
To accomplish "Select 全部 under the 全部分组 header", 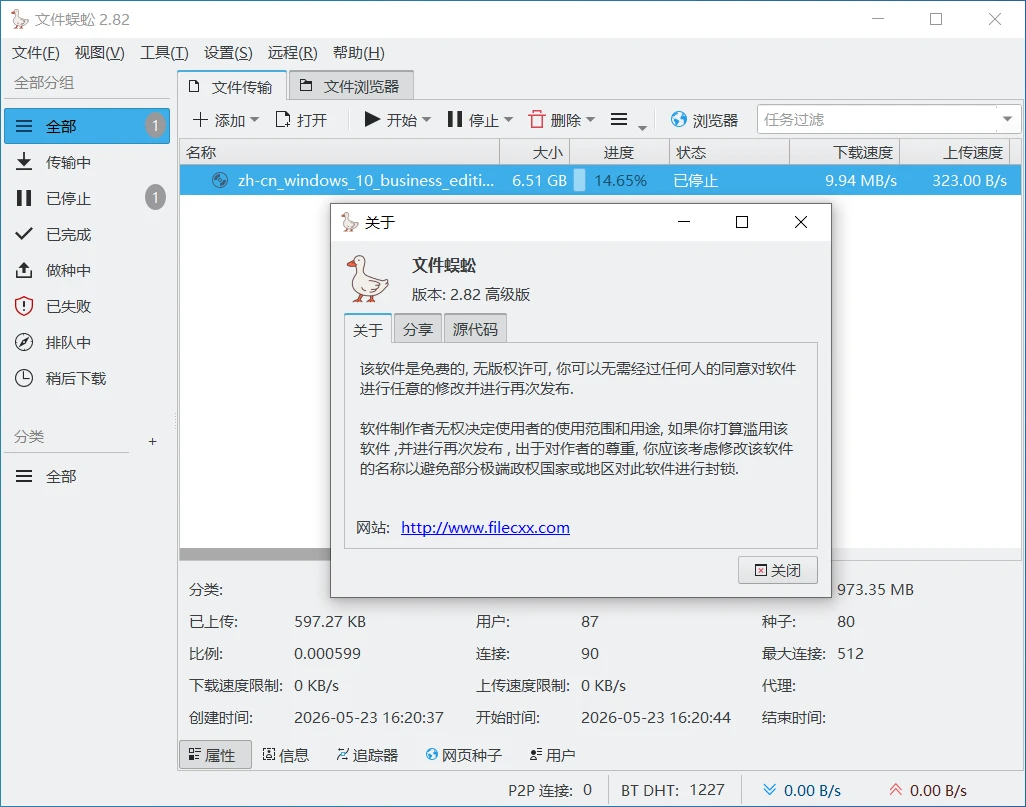I will [87, 126].
